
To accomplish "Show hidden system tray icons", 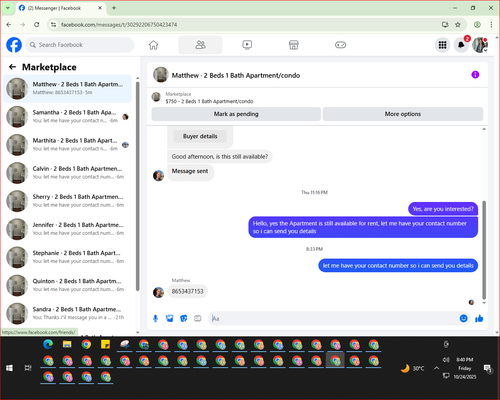I will 436,368.
